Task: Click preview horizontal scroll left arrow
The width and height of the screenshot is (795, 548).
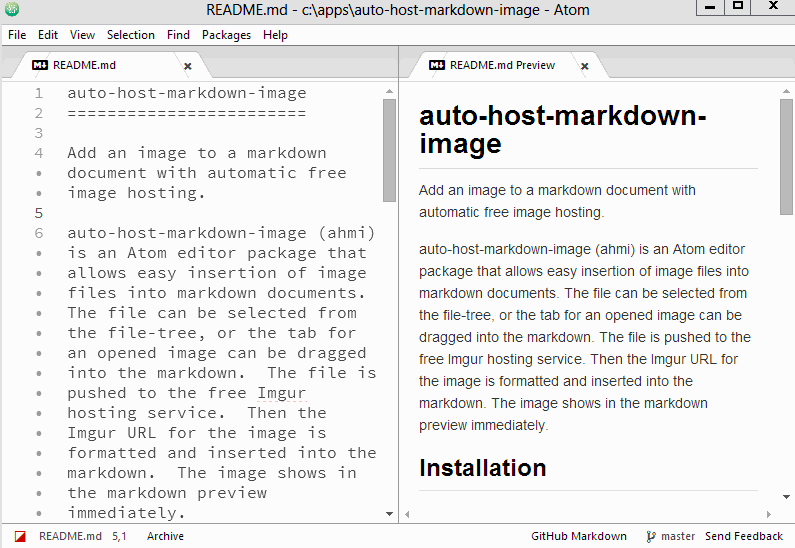Action: (x=407, y=515)
